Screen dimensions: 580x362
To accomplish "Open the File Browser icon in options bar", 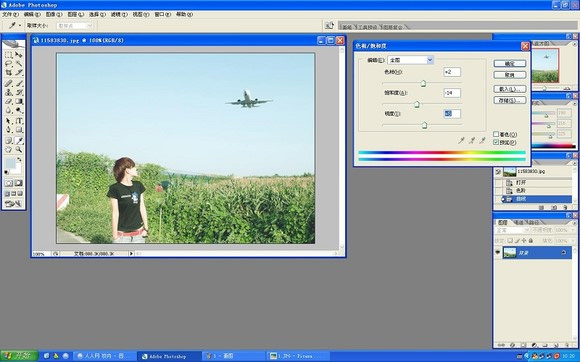I will [x=329, y=26].
